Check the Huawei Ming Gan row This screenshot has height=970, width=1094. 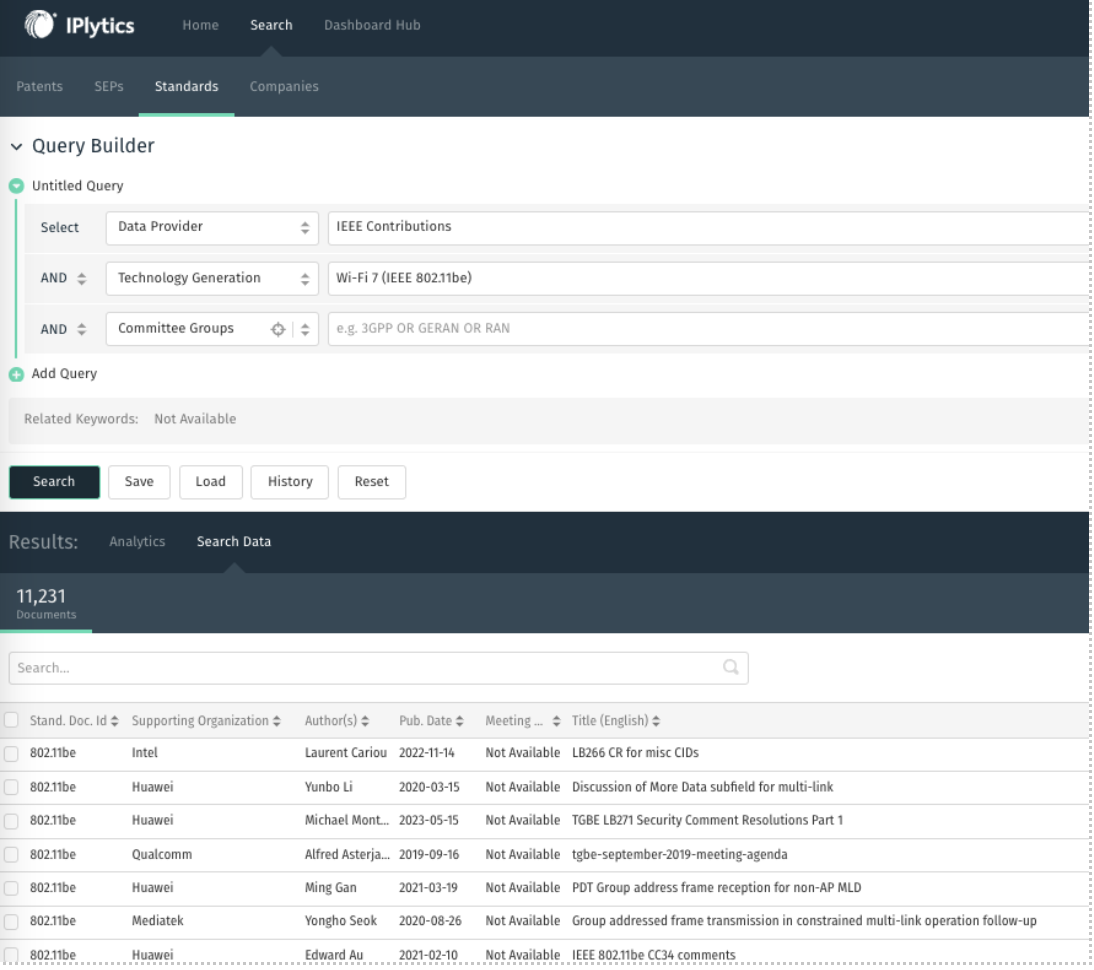pyautogui.click(x=11, y=888)
